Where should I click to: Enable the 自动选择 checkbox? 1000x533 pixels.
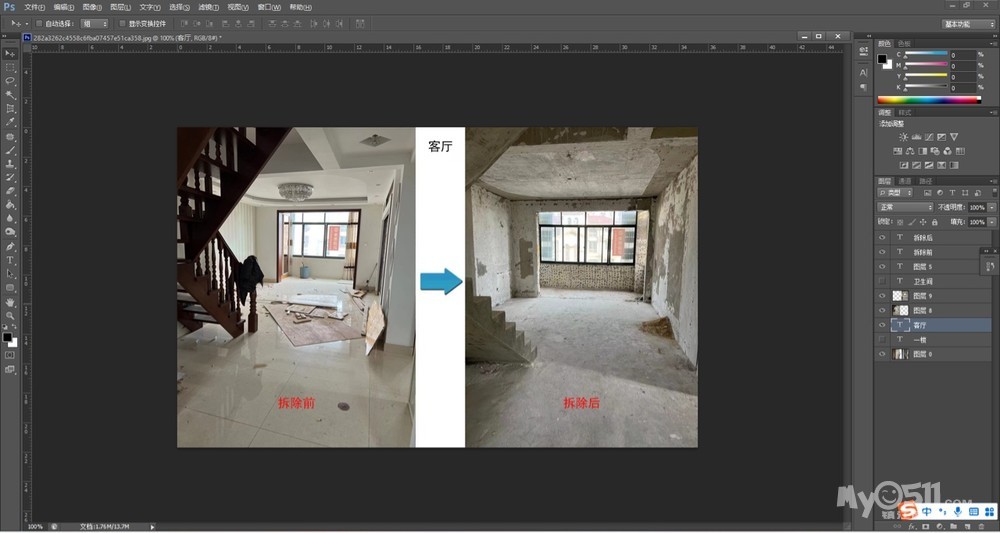point(39,23)
